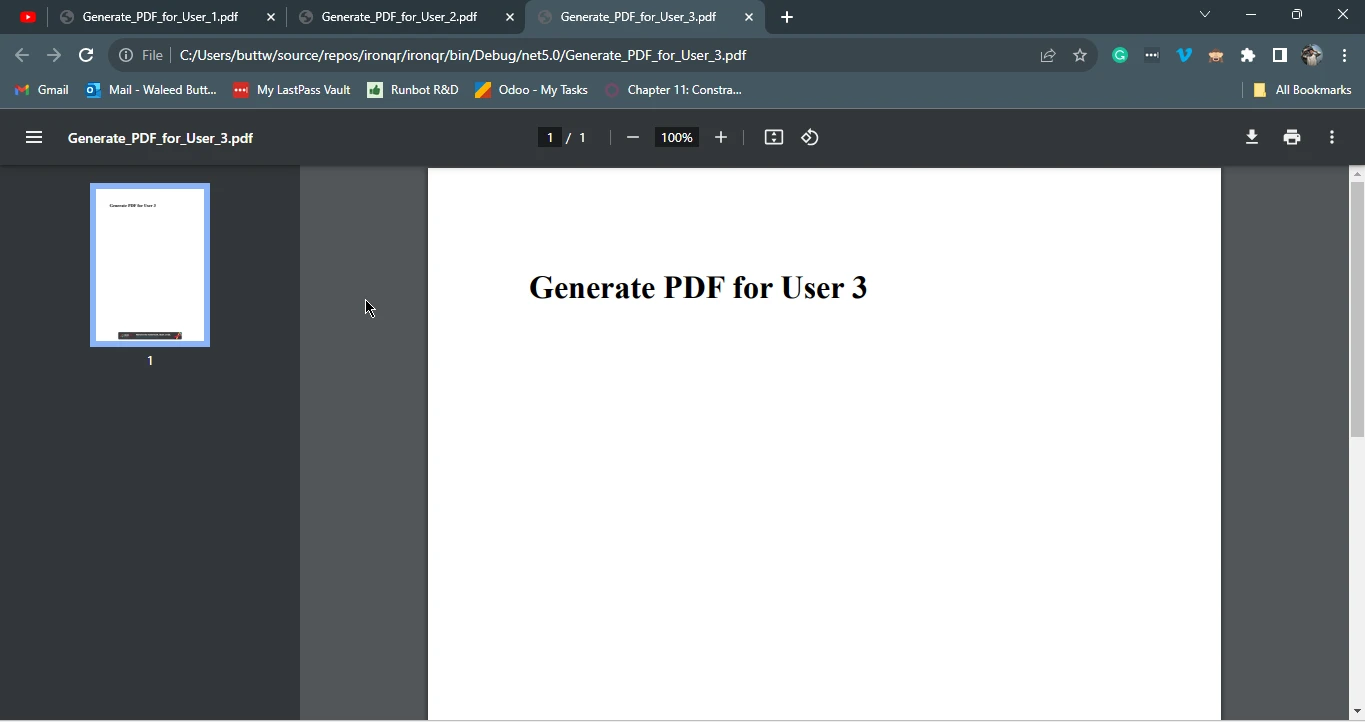Open Runbot R&D bookmark
Viewport: 1365px width, 722px height.
(x=413, y=90)
